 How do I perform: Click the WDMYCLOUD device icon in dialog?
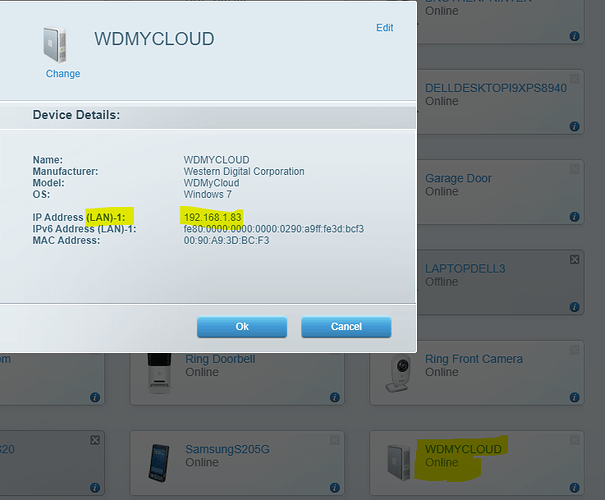pos(55,45)
